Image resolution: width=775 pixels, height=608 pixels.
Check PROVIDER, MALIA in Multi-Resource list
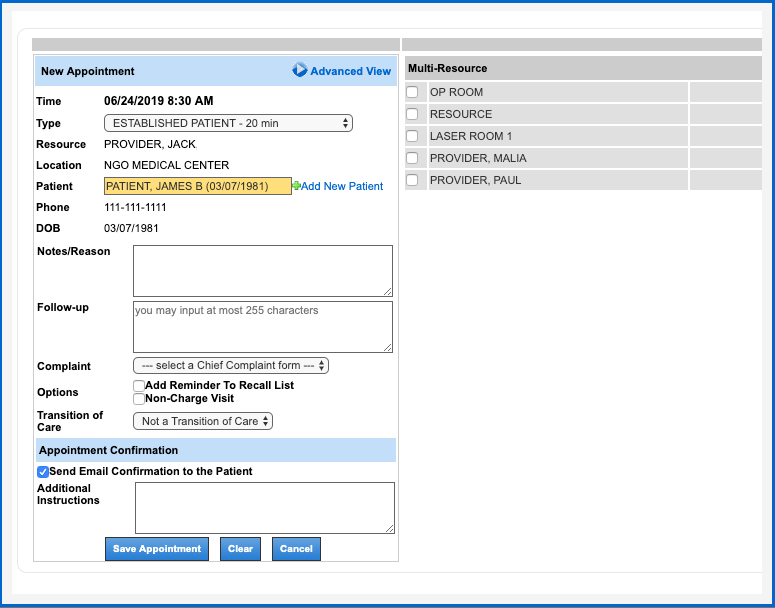[x=412, y=158]
